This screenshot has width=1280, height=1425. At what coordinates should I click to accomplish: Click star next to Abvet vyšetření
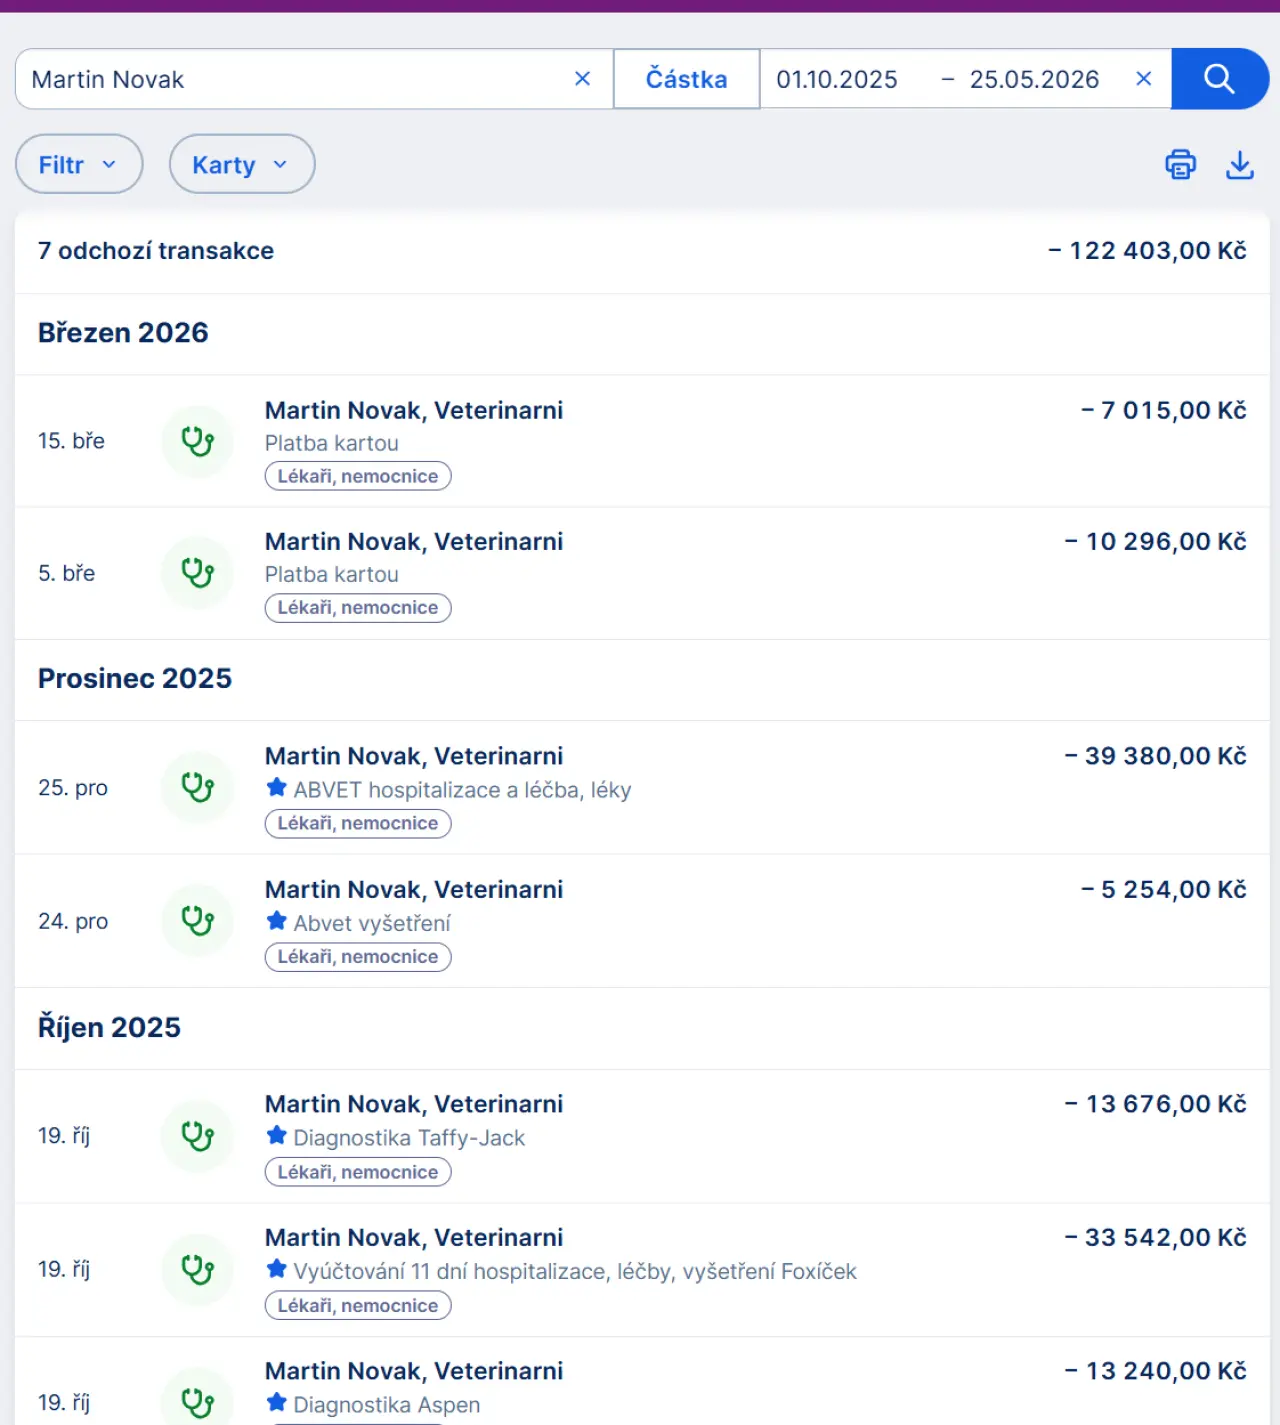click(277, 921)
